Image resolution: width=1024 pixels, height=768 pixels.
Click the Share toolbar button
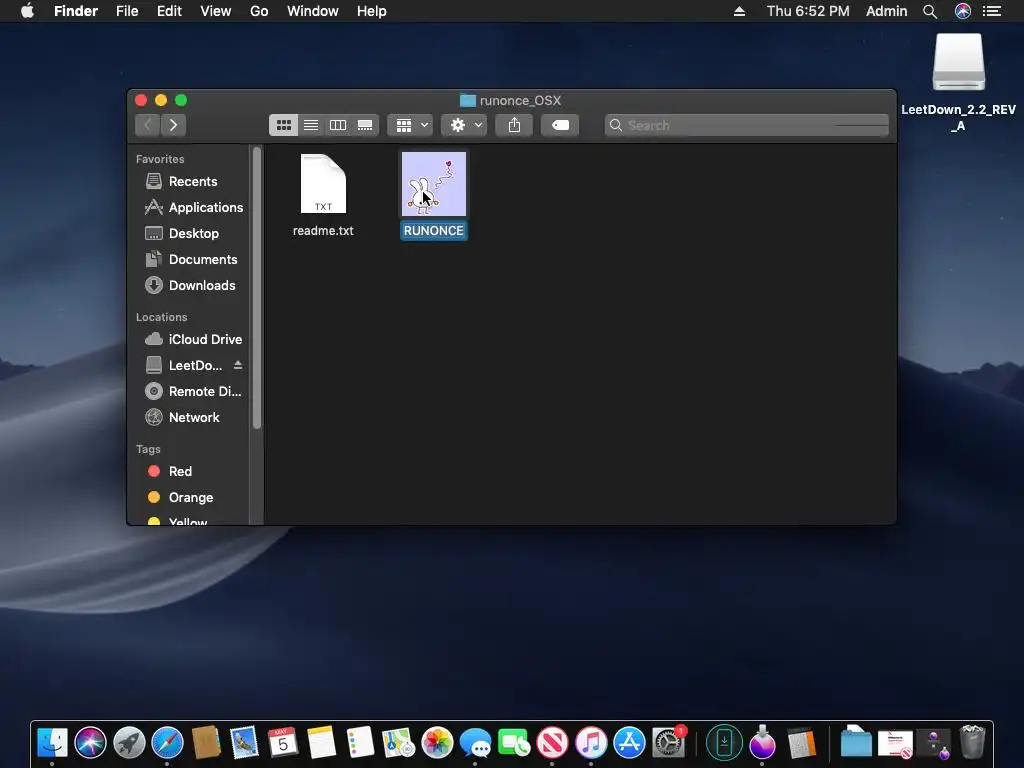(515, 125)
